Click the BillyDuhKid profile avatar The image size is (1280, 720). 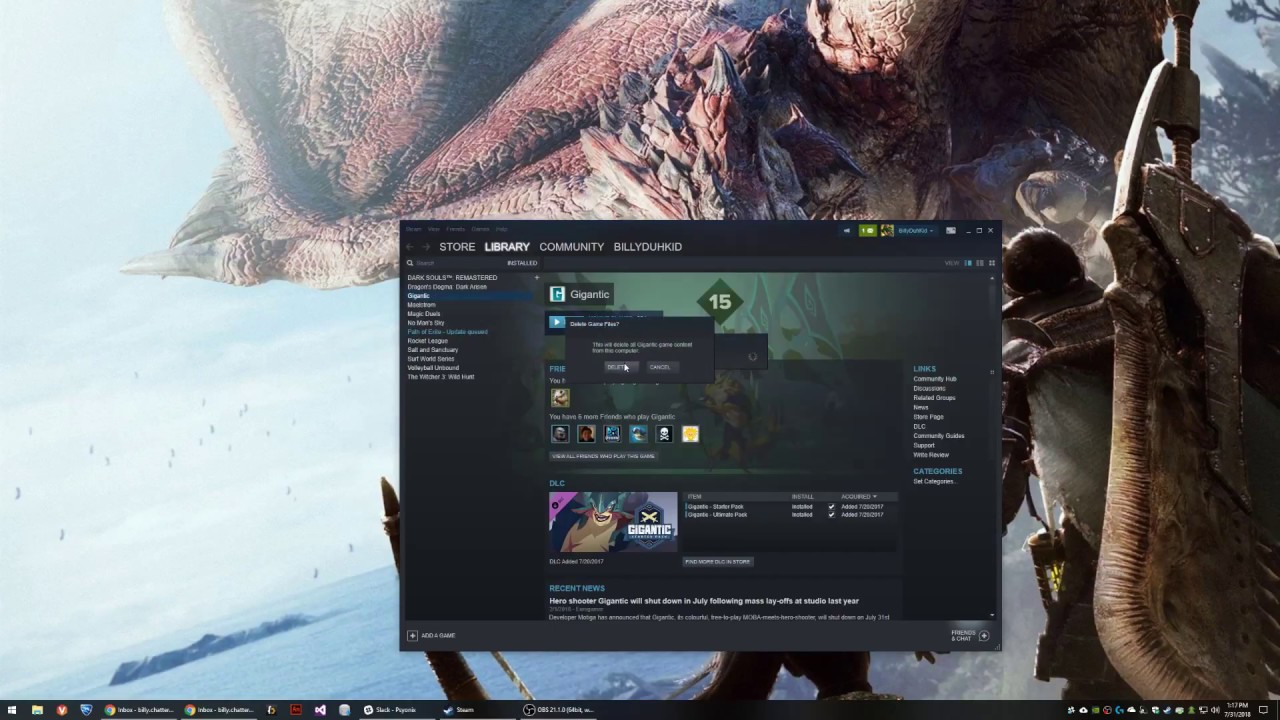[x=887, y=231]
